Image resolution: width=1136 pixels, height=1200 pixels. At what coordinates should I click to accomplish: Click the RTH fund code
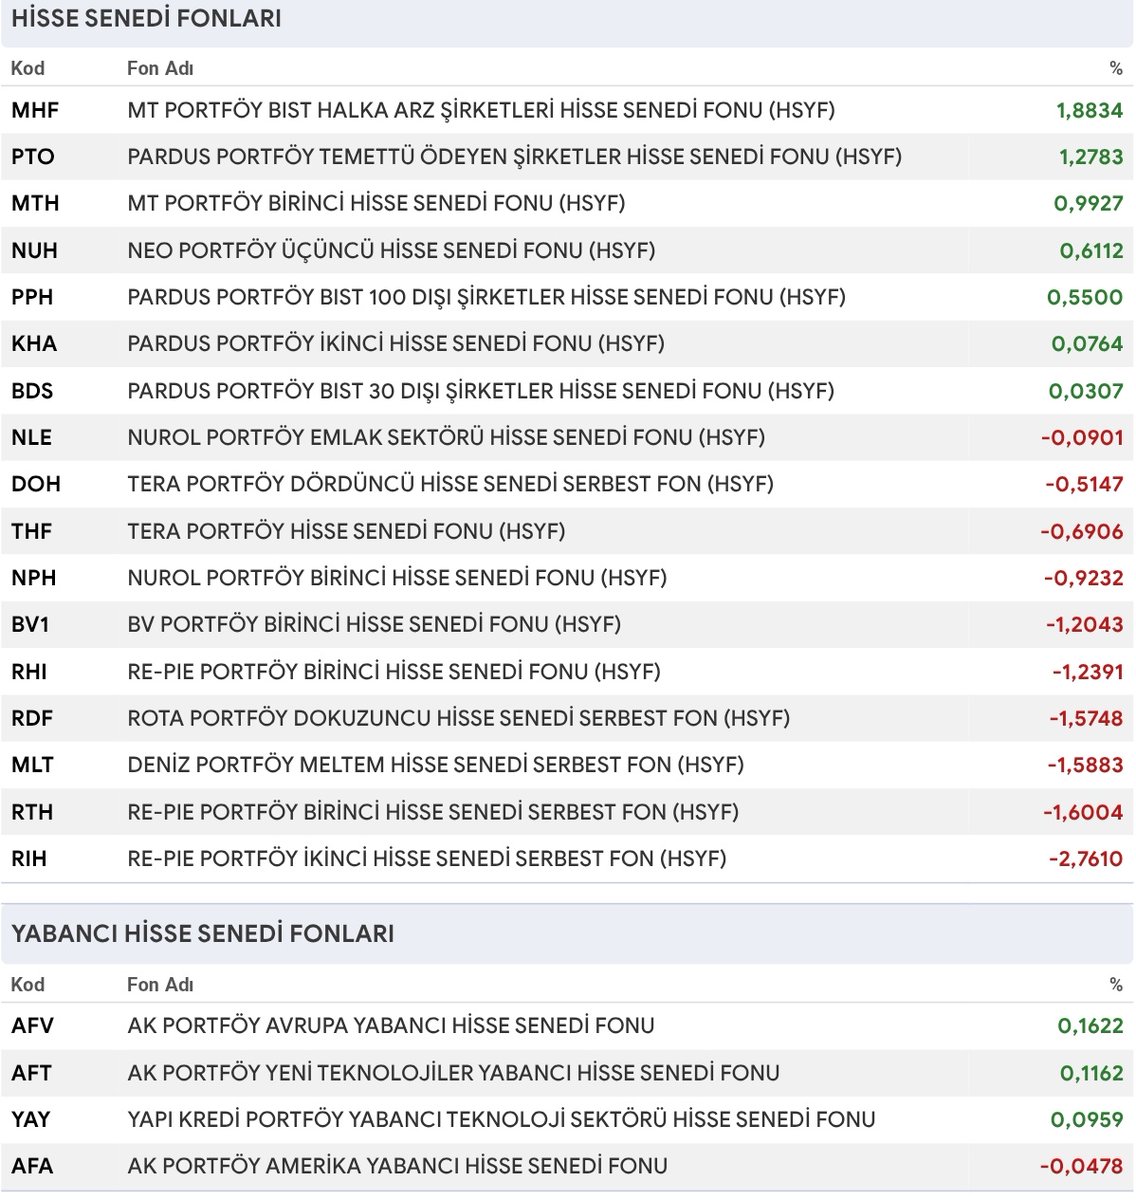coord(32,812)
